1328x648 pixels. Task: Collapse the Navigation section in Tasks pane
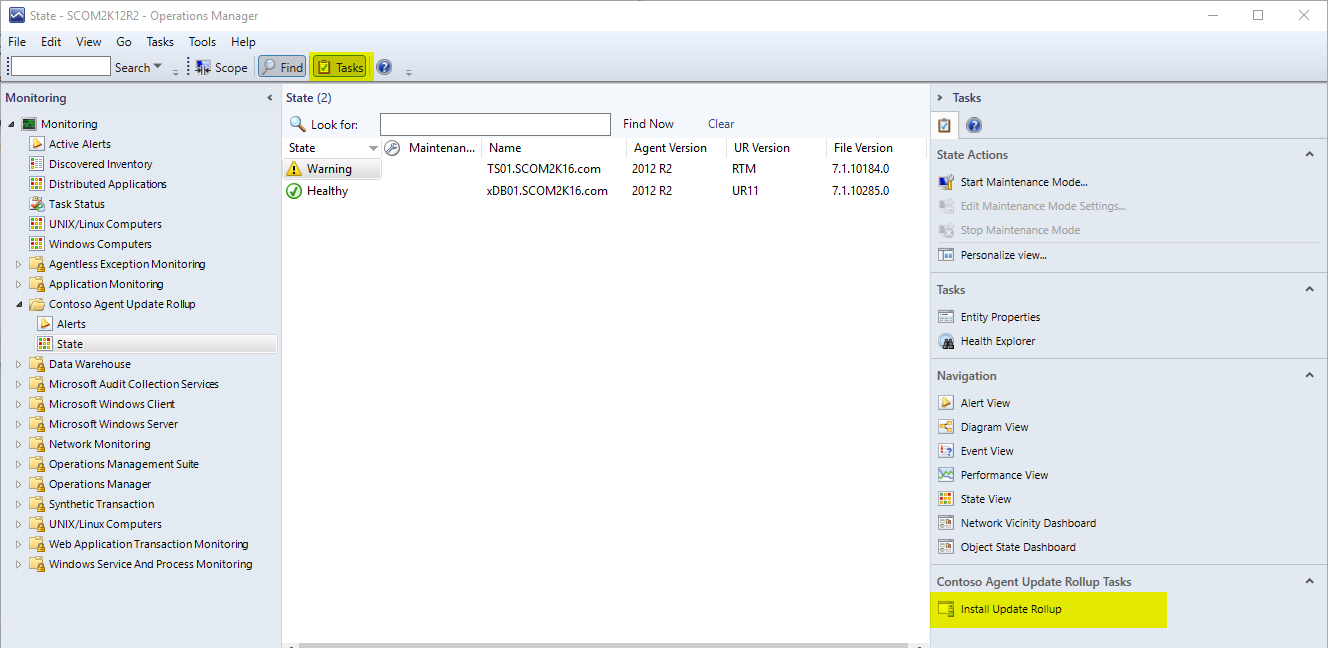pyautogui.click(x=1309, y=376)
